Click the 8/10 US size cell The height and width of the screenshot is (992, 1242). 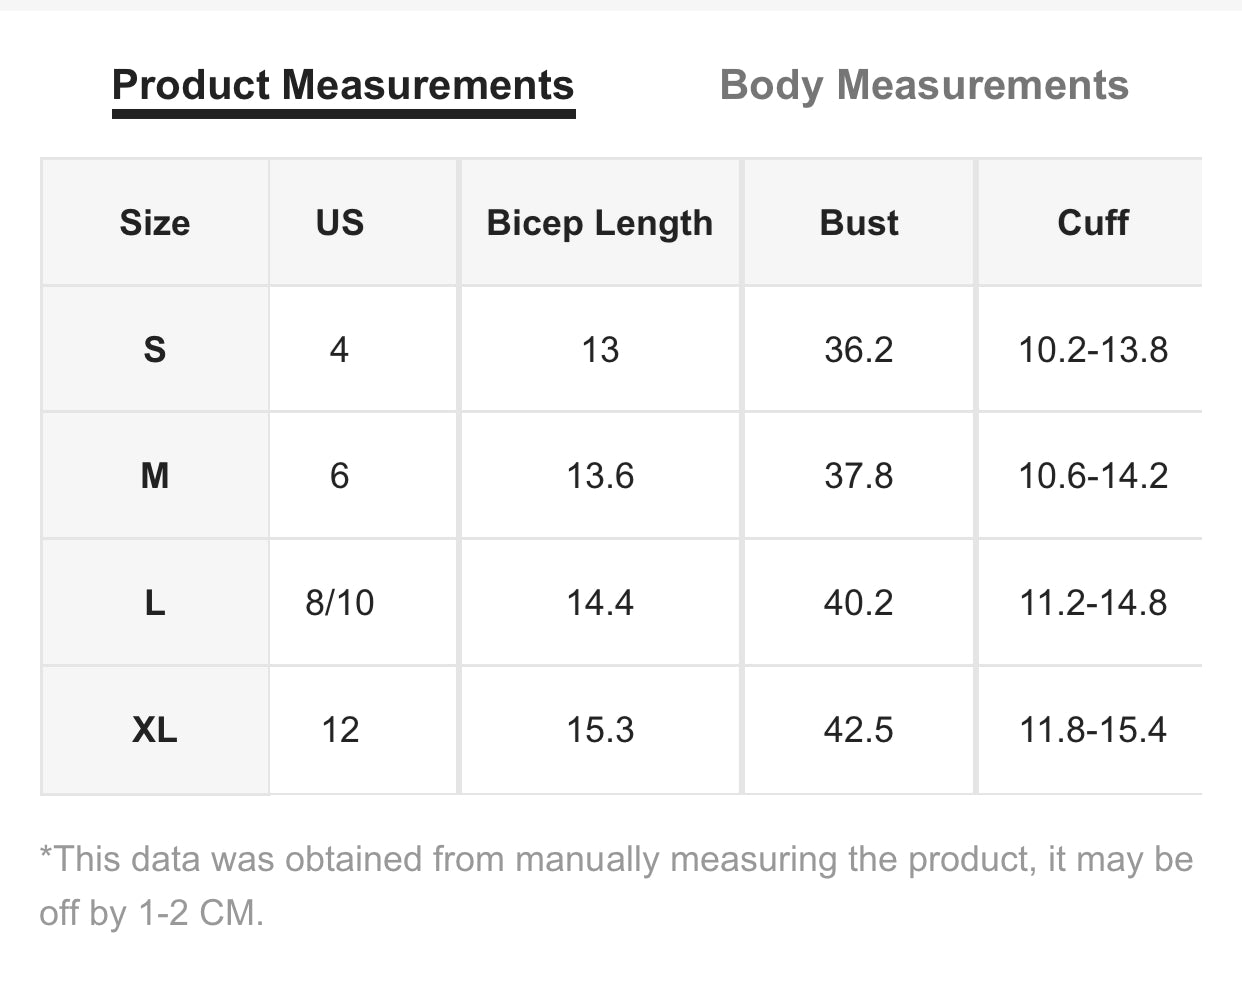pyautogui.click(x=340, y=603)
